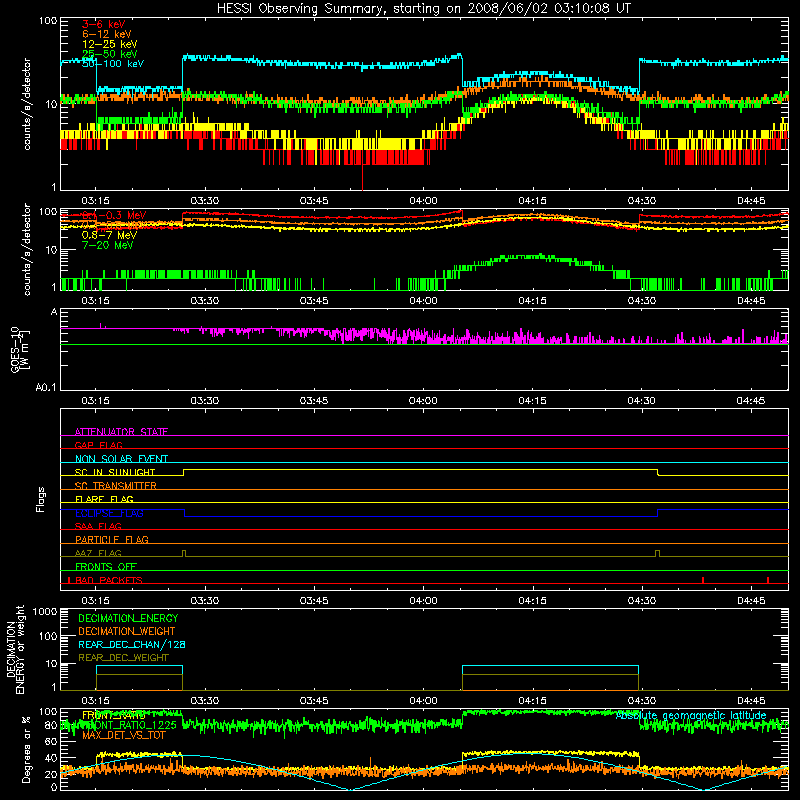Select the red 3-6 keV legend label
800x800 pixels.
point(104,24)
